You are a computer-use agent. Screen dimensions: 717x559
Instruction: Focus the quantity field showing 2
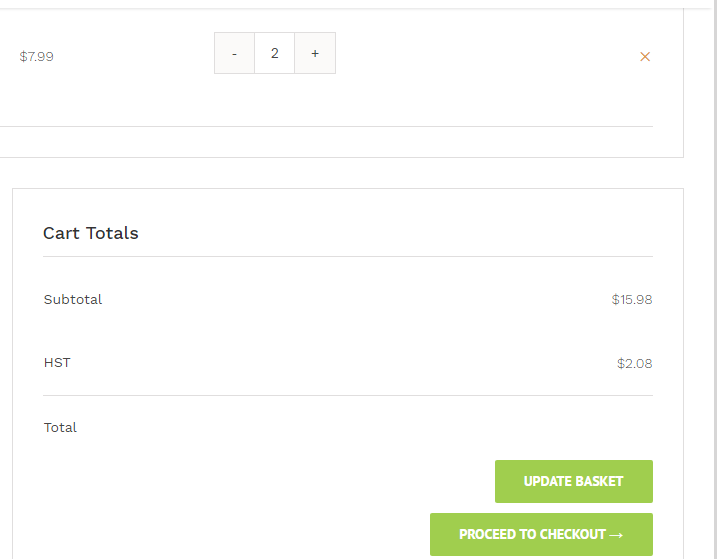tap(274, 53)
